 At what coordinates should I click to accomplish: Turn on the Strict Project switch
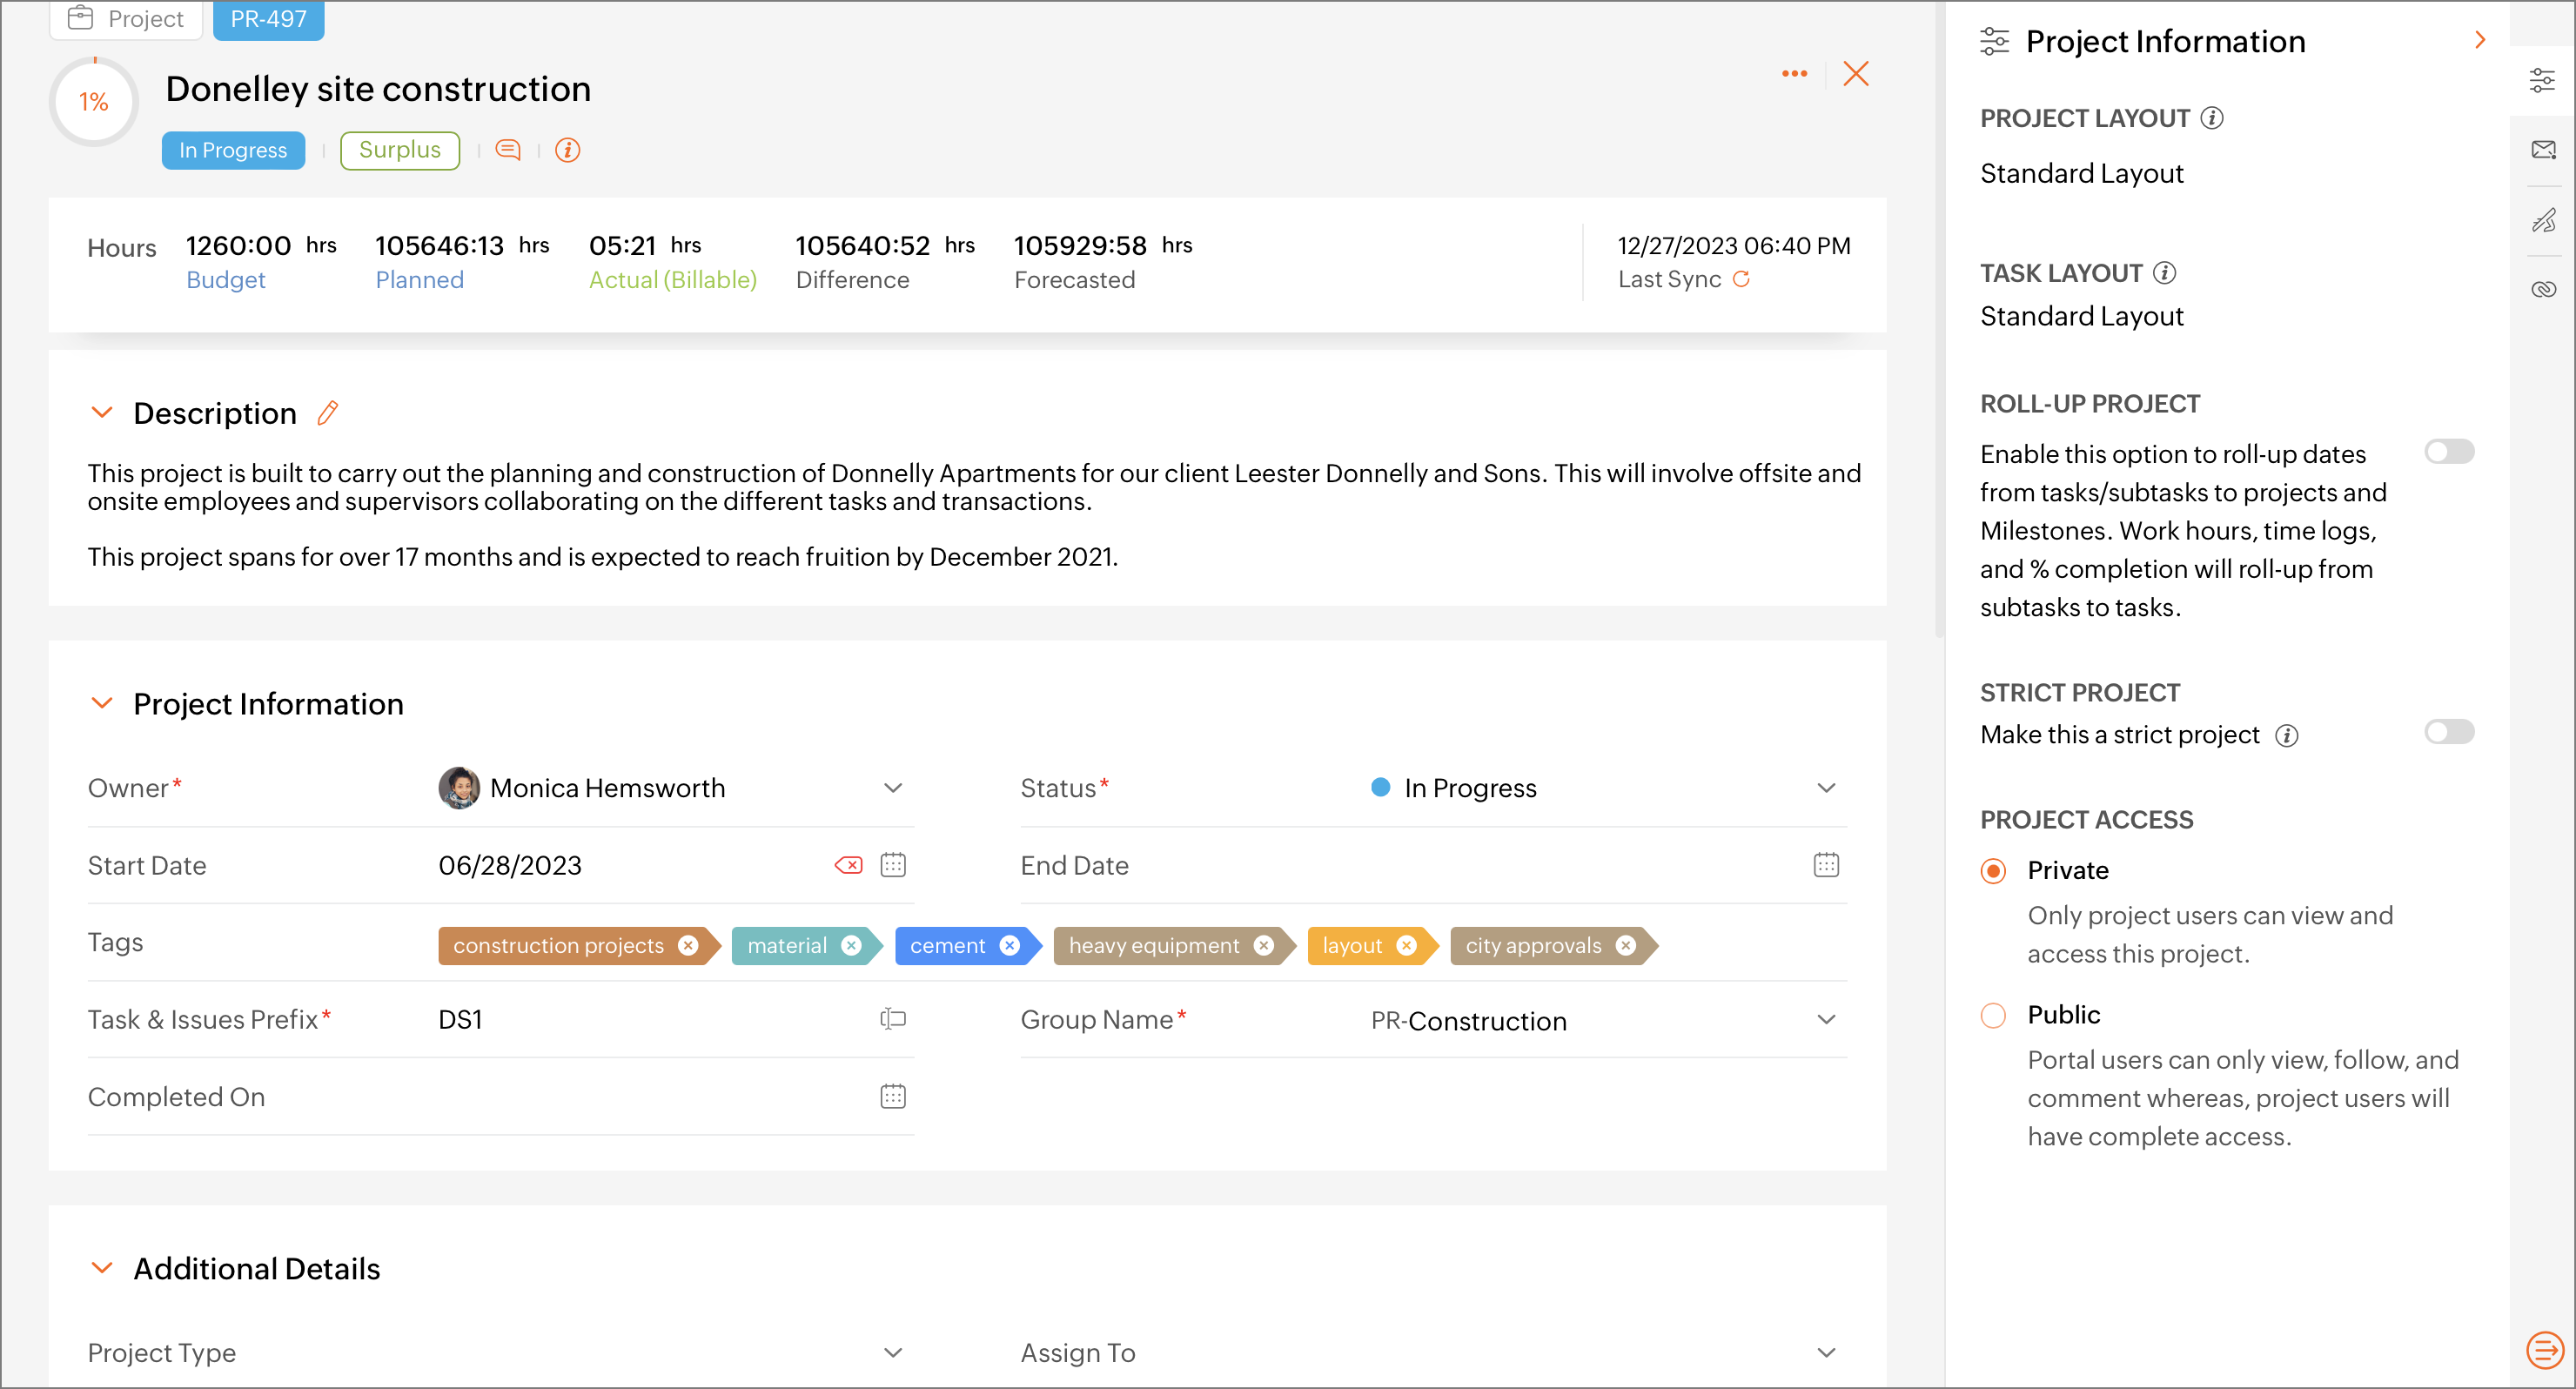tap(2449, 733)
